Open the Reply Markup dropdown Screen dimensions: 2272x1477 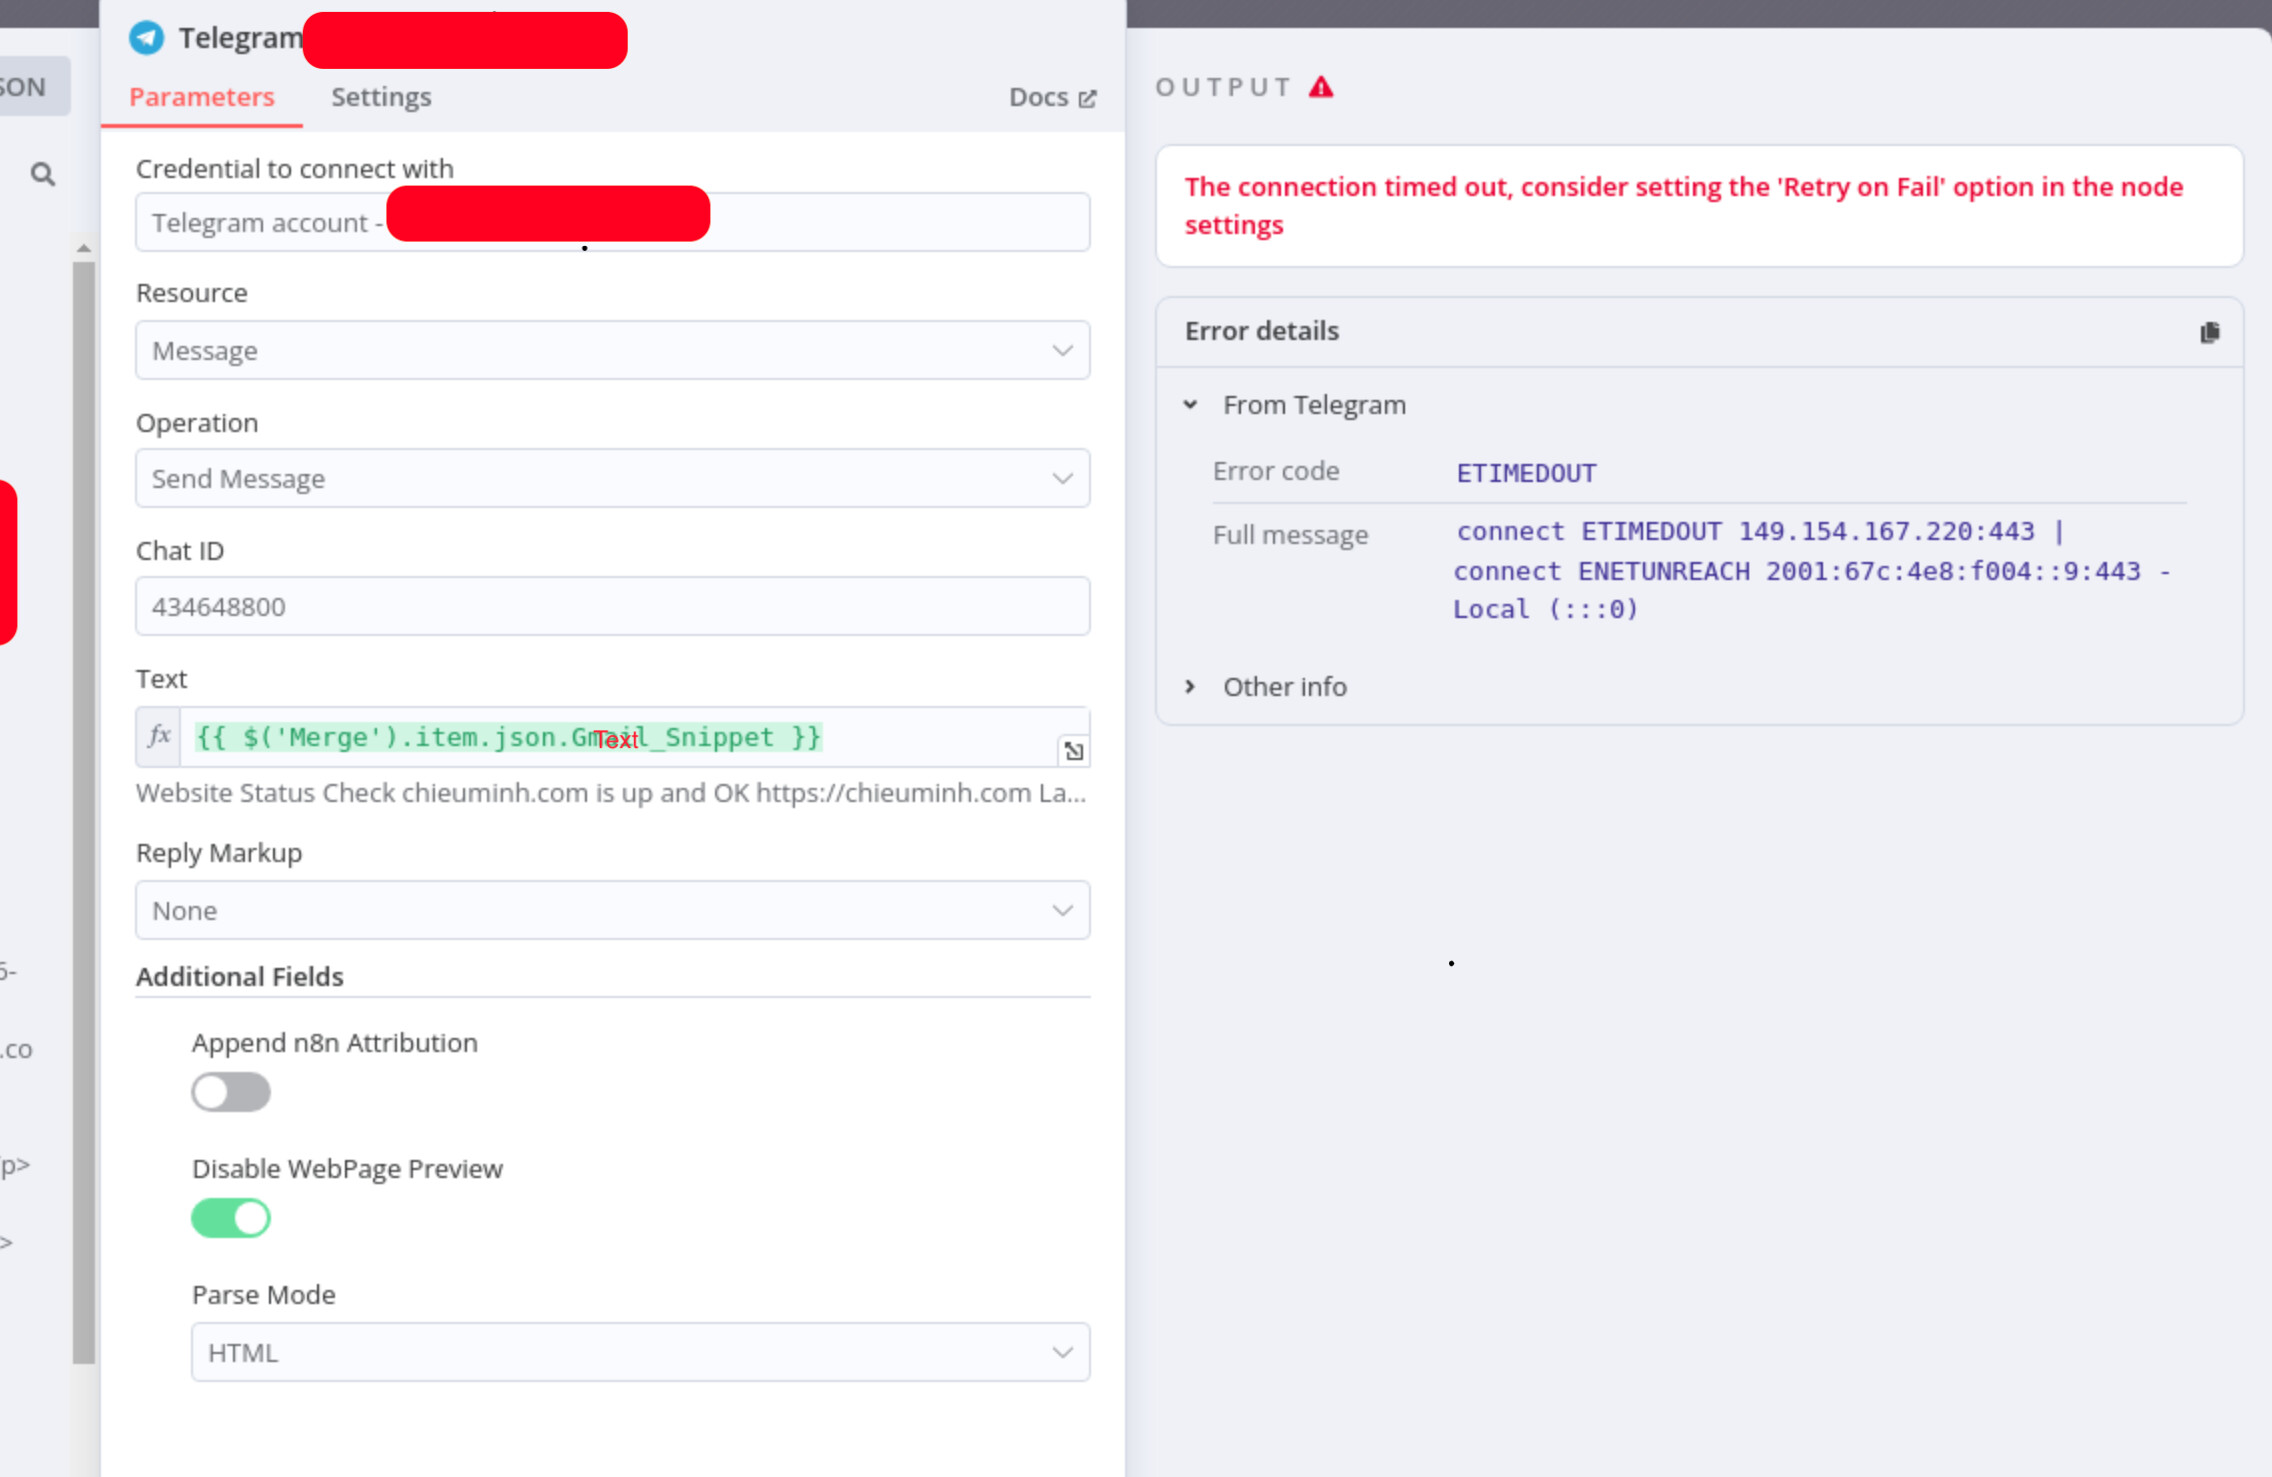[x=613, y=910]
